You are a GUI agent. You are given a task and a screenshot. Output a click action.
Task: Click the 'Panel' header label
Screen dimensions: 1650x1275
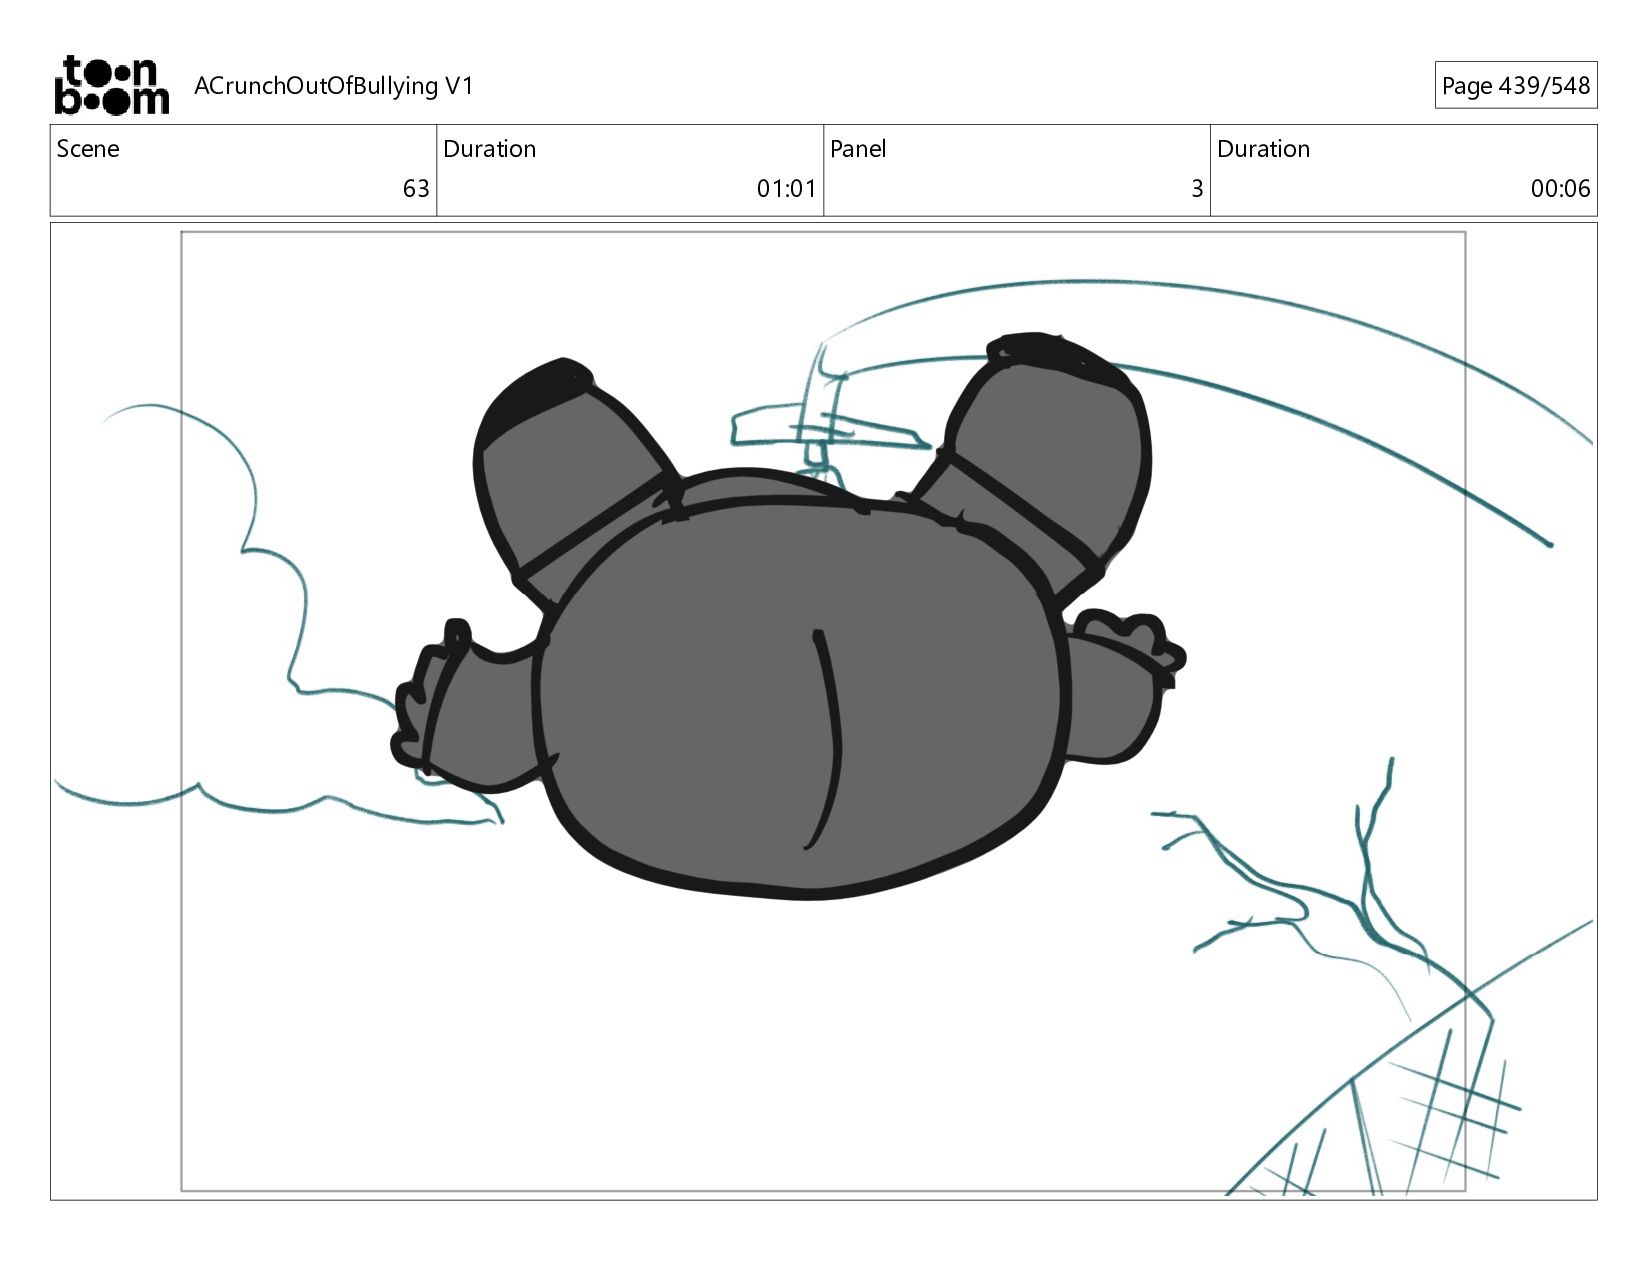(858, 149)
